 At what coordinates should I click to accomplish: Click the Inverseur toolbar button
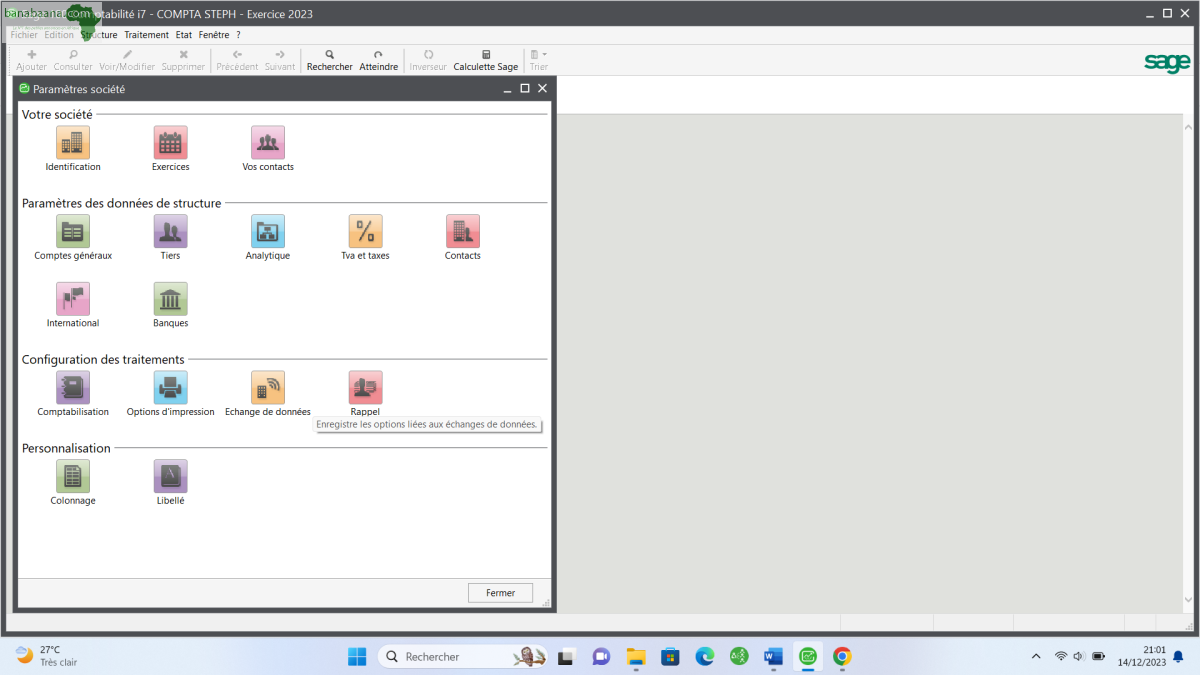click(x=428, y=60)
